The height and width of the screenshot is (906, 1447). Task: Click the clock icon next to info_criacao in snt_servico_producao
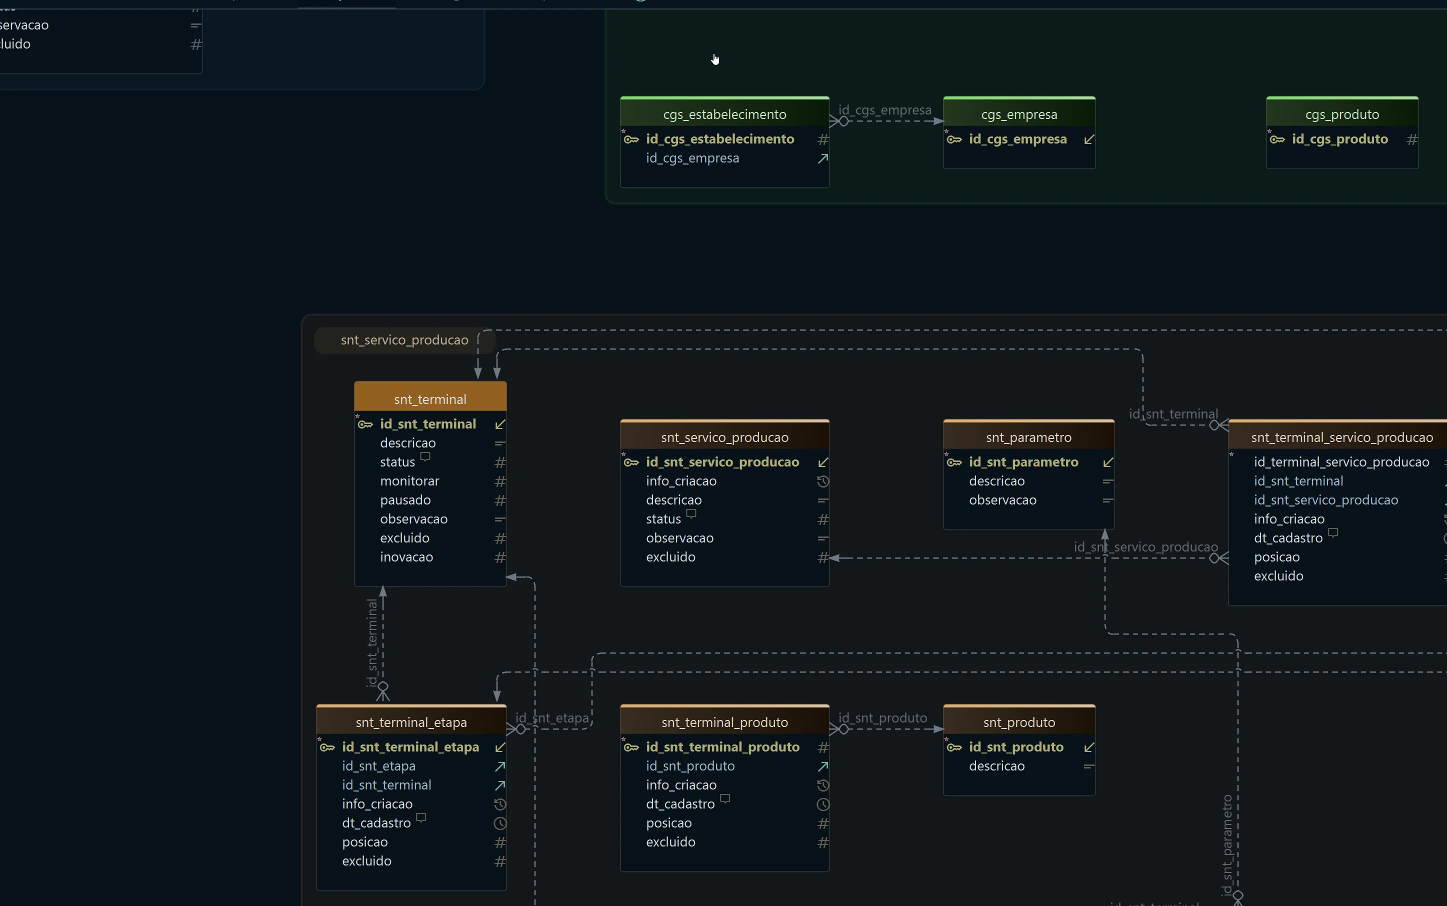point(822,481)
